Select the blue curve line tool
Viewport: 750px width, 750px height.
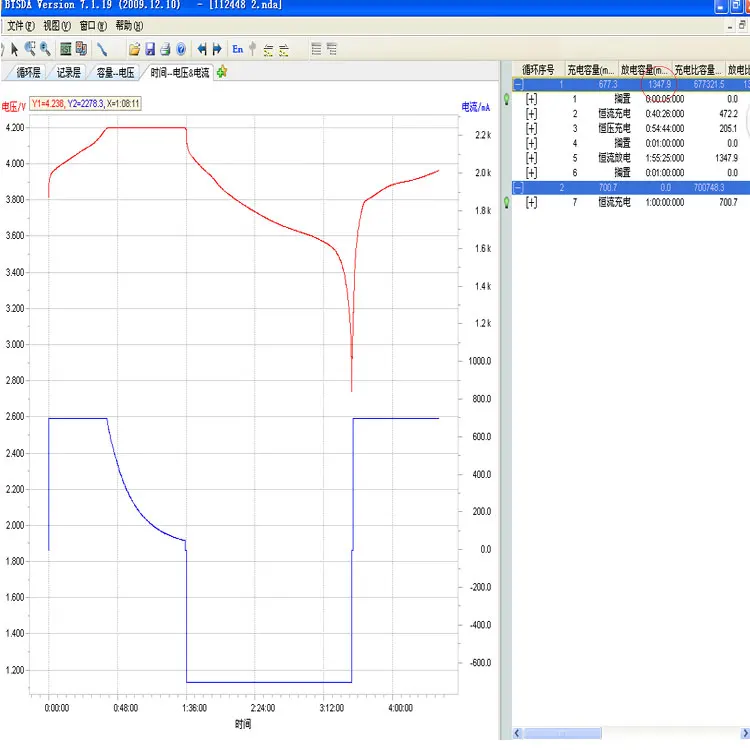click(x=102, y=49)
